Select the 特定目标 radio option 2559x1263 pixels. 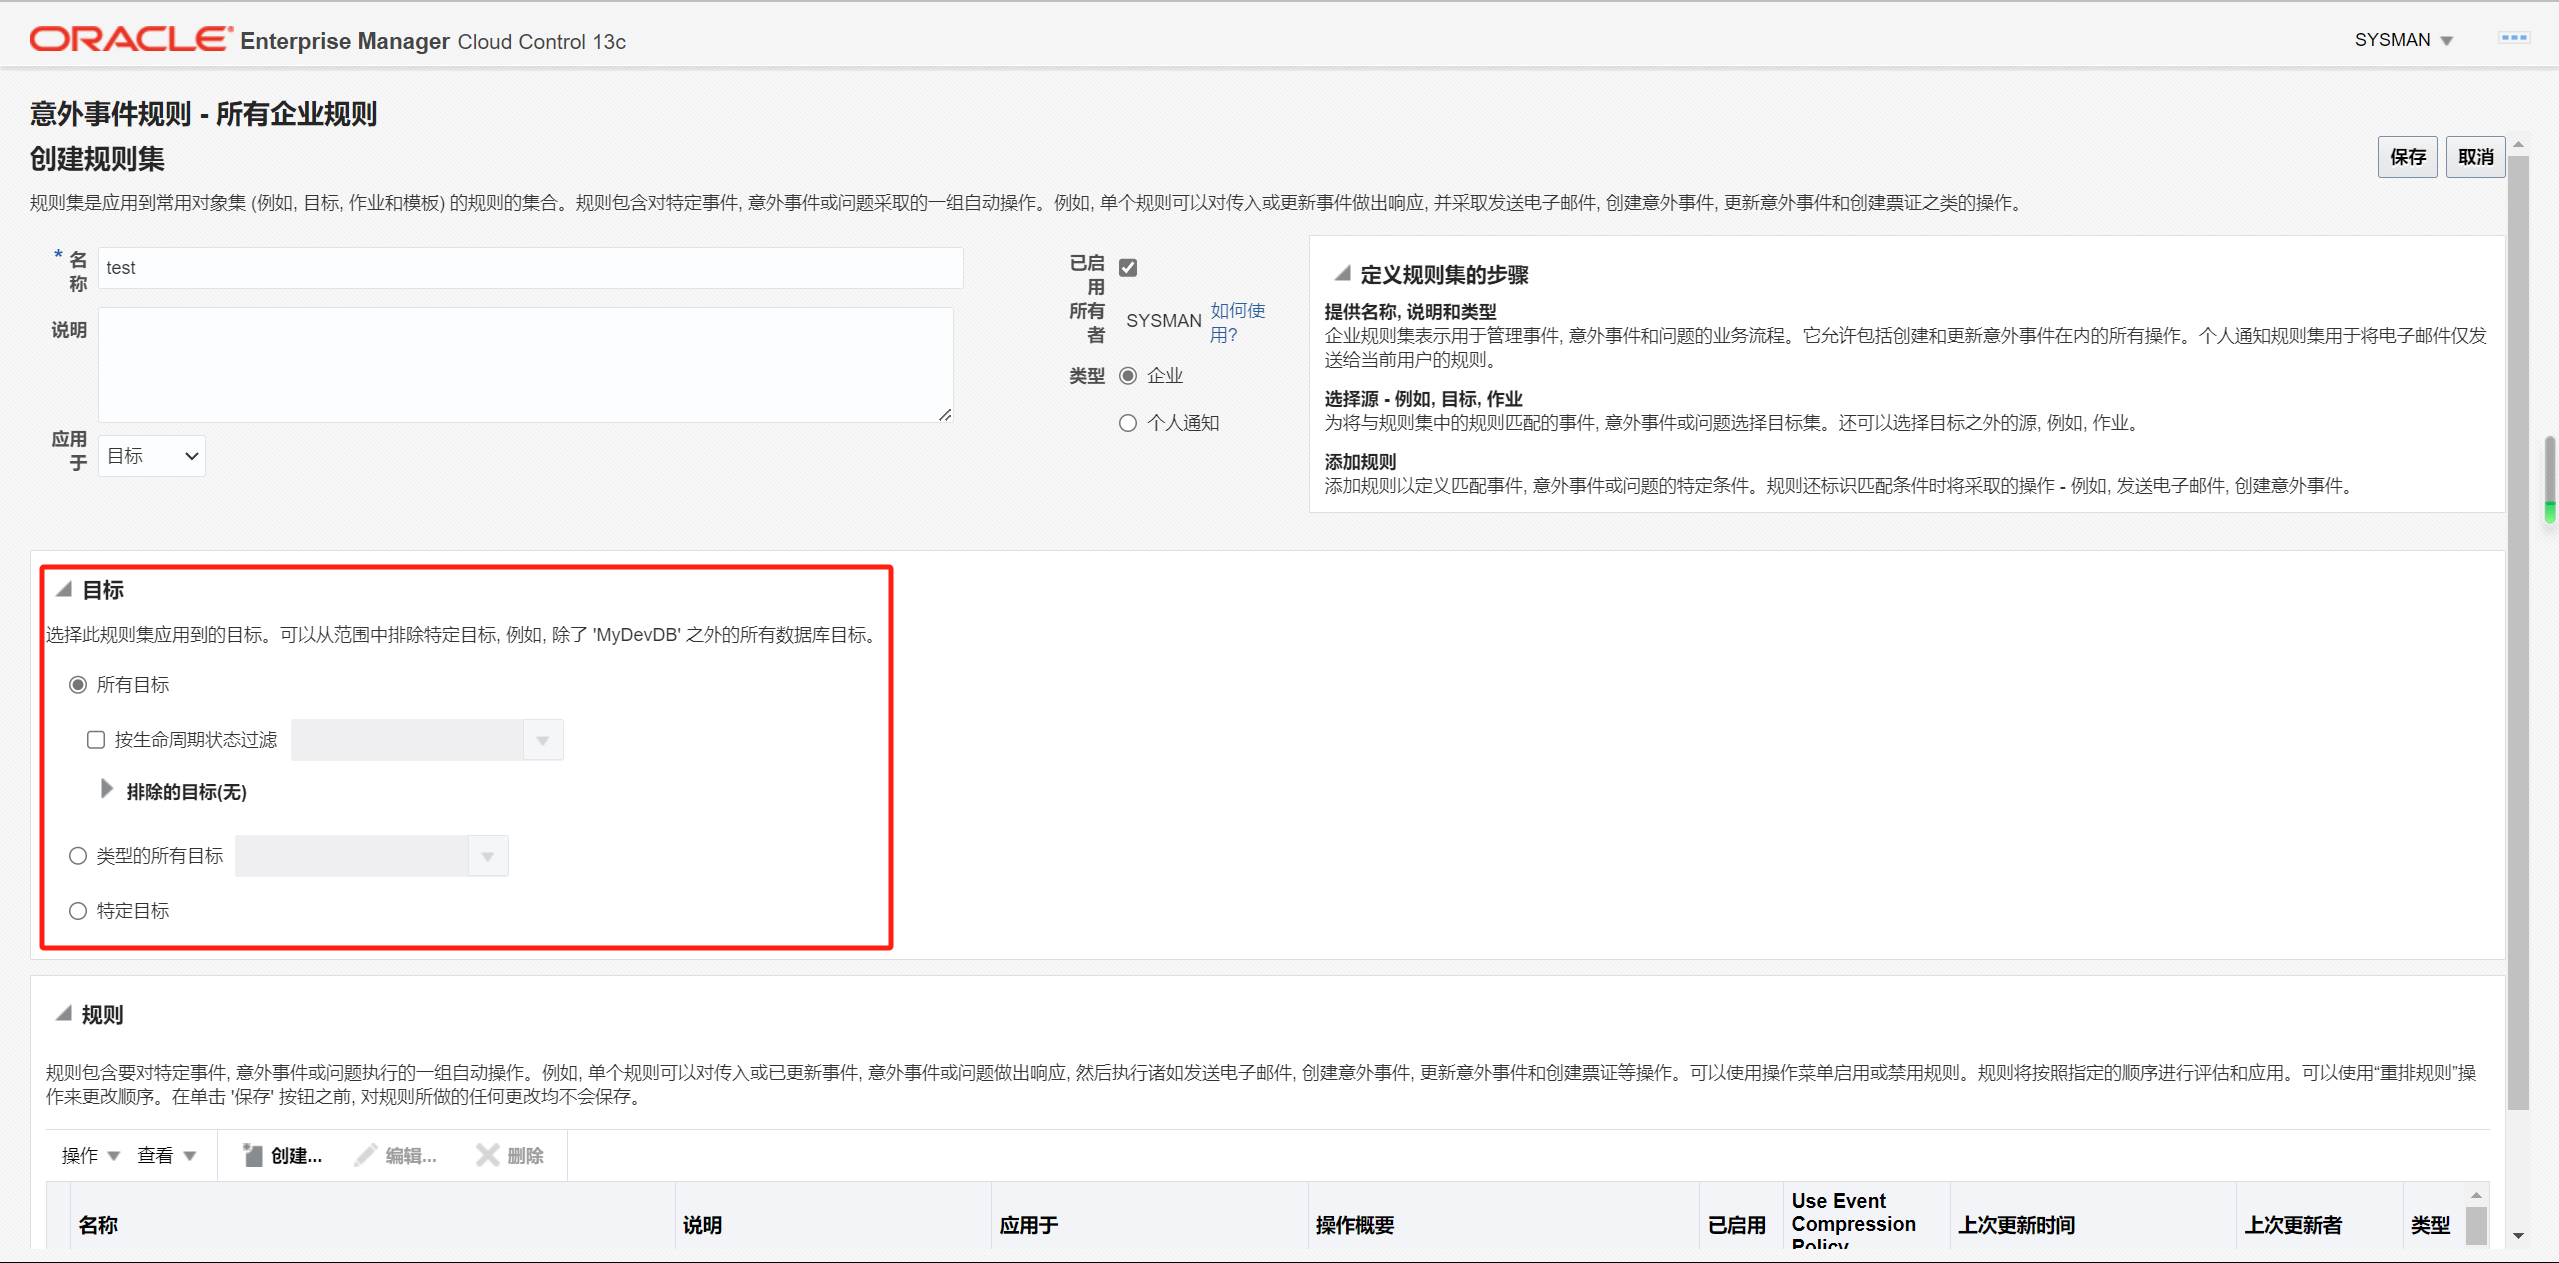pos(78,911)
